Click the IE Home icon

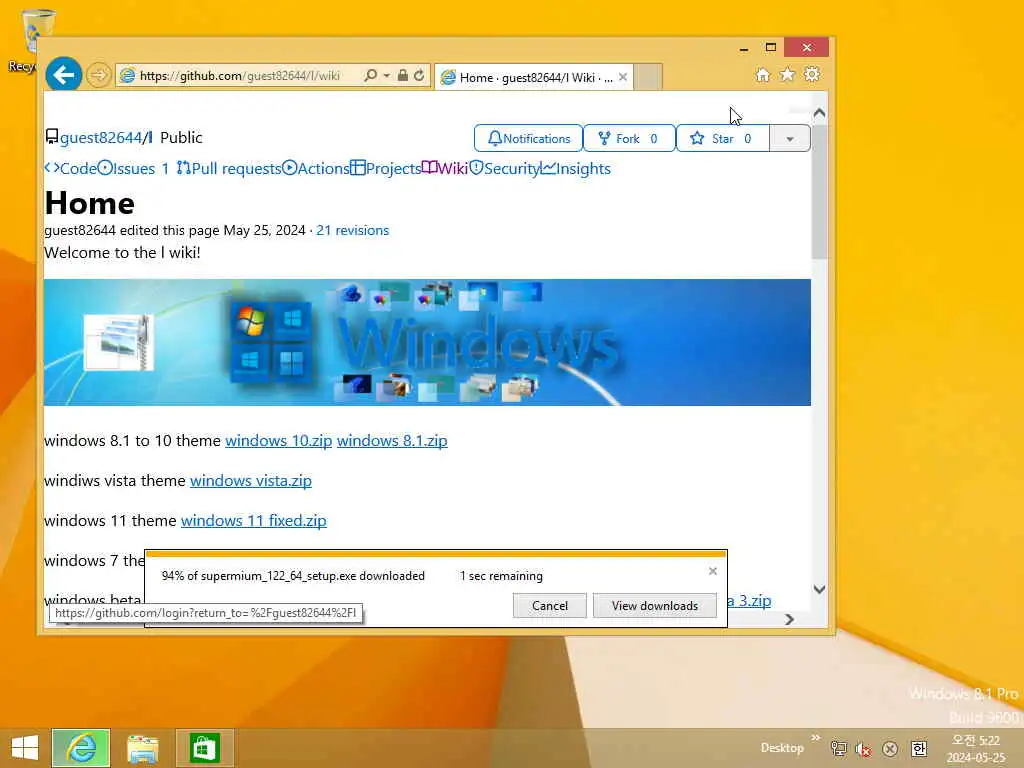pyautogui.click(x=763, y=74)
